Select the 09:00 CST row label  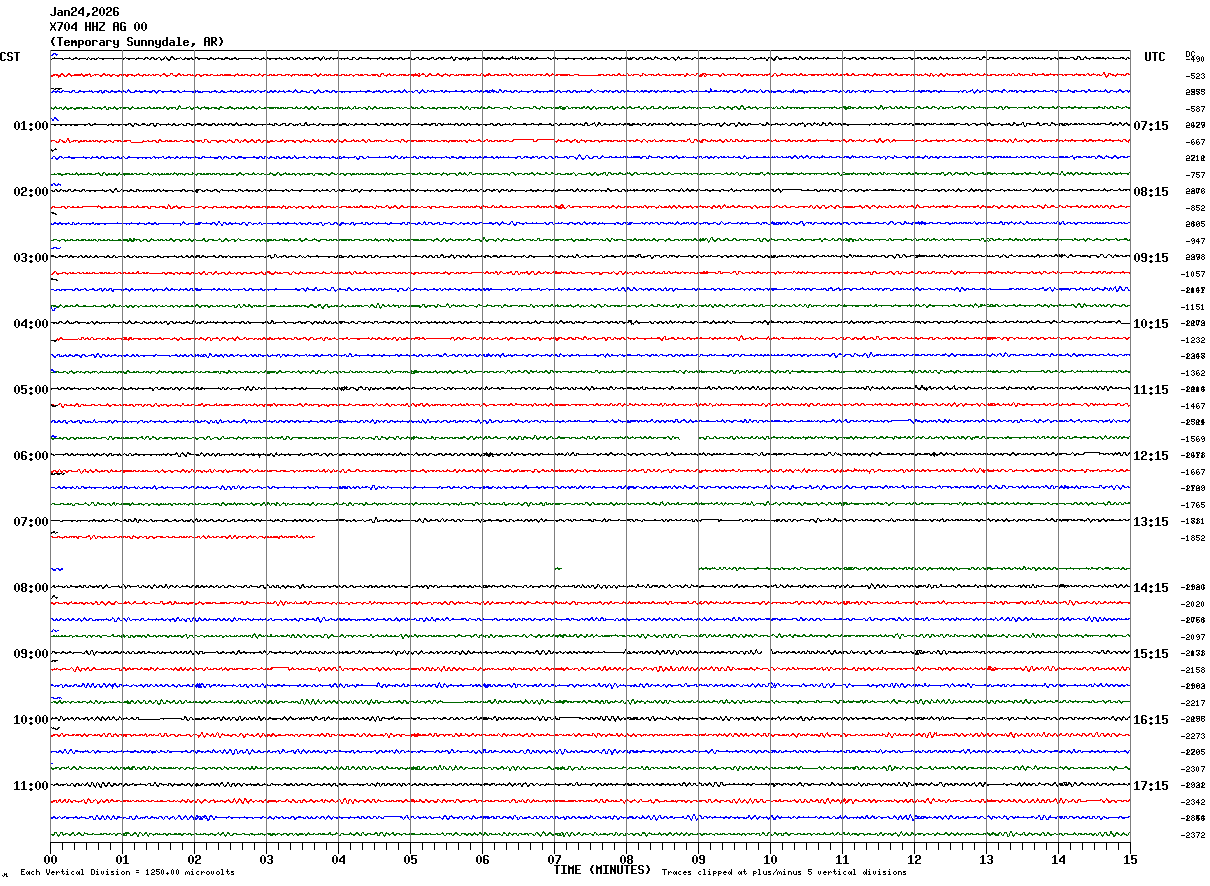31,654
